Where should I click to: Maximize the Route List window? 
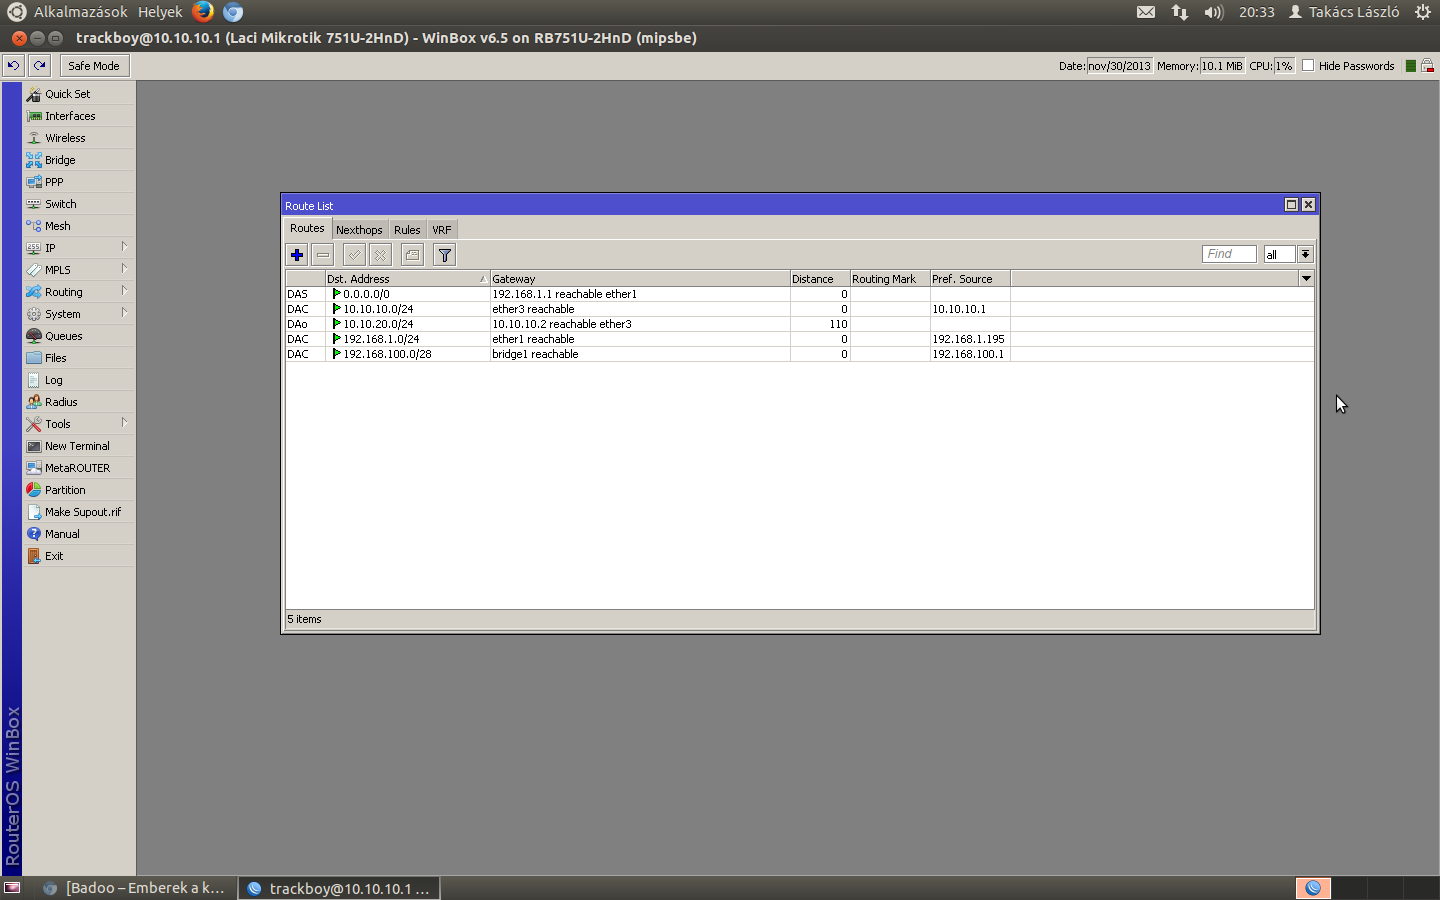click(x=1291, y=204)
